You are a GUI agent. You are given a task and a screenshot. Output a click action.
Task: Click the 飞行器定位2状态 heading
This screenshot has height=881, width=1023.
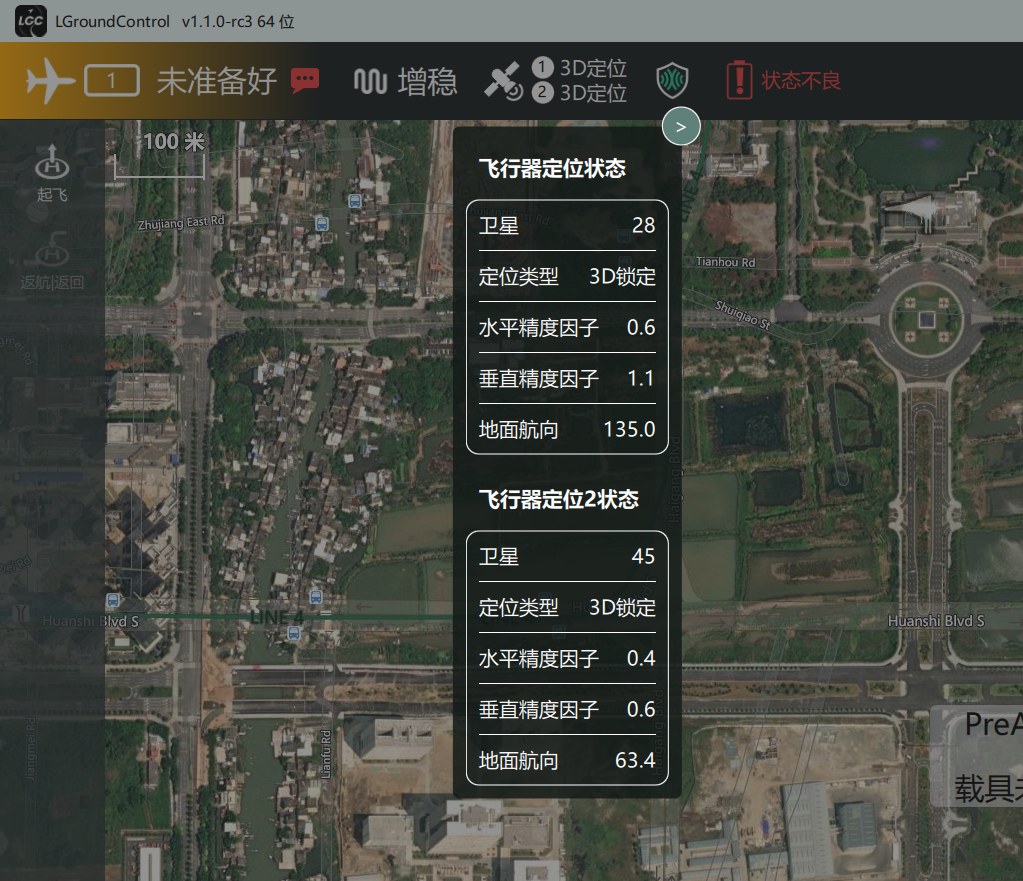[558, 499]
